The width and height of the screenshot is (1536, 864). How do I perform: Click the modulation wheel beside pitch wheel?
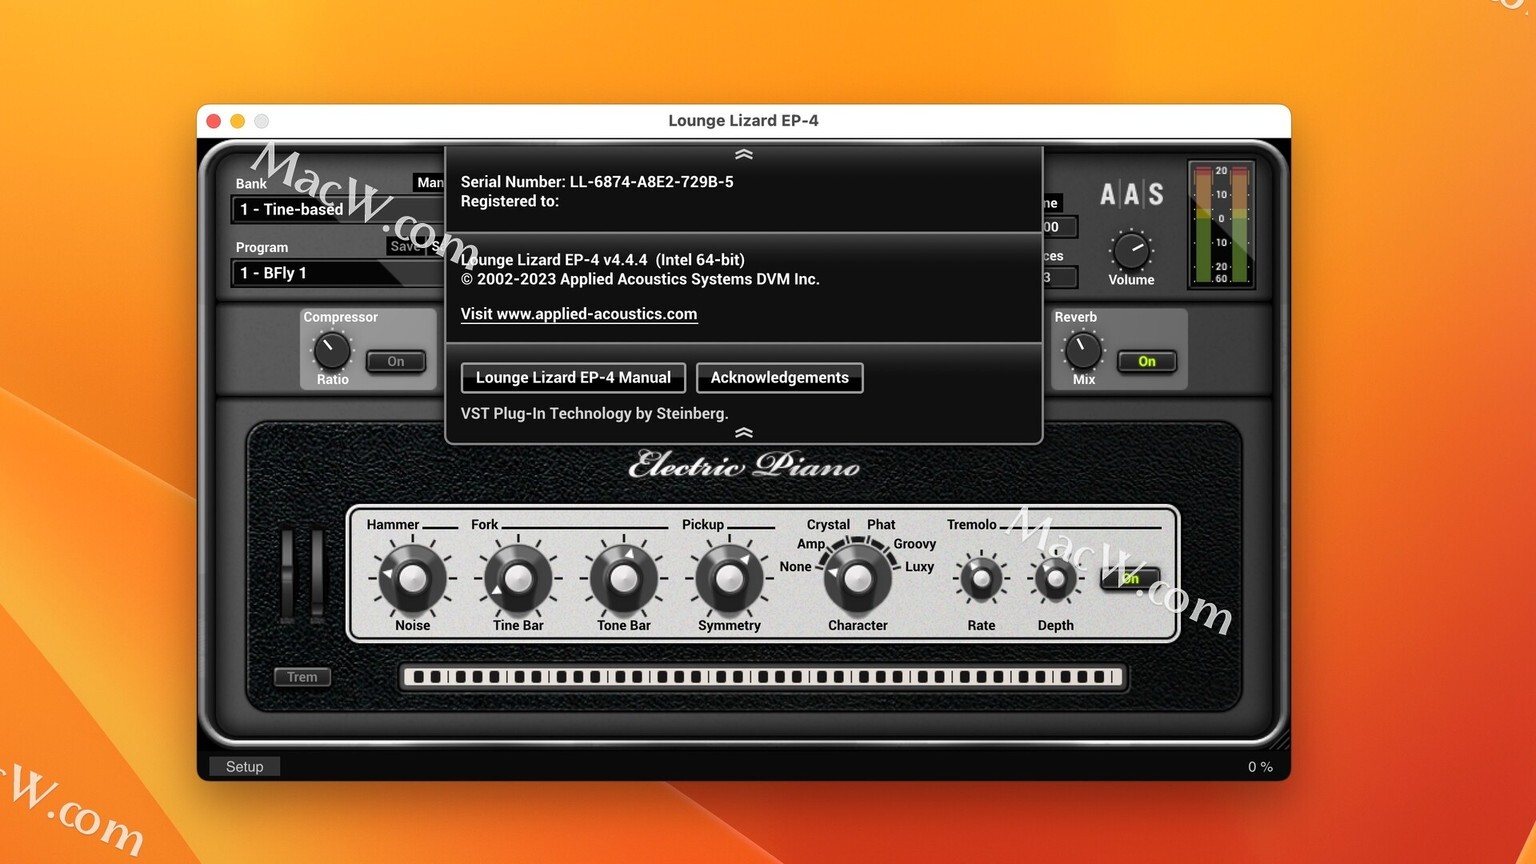pos(317,577)
